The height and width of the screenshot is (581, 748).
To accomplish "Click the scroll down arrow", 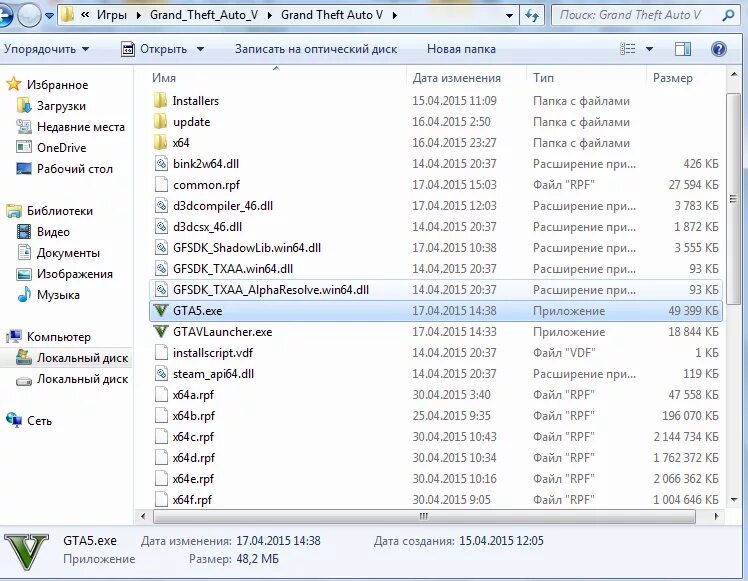I will tap(734, 499).
